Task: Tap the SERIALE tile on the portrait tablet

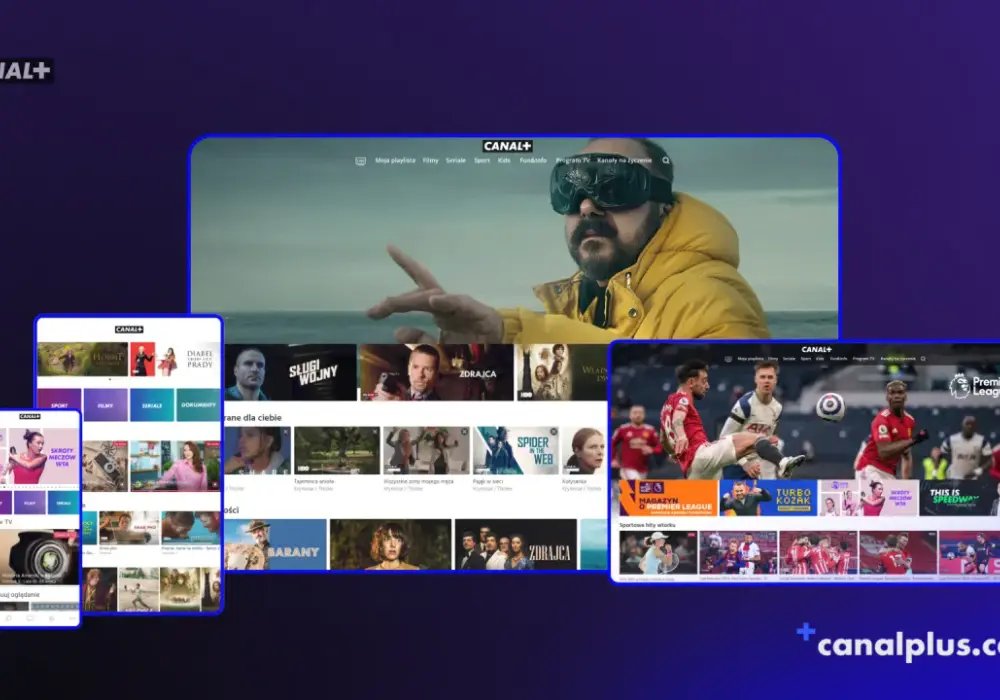Action: coord(152,405)
